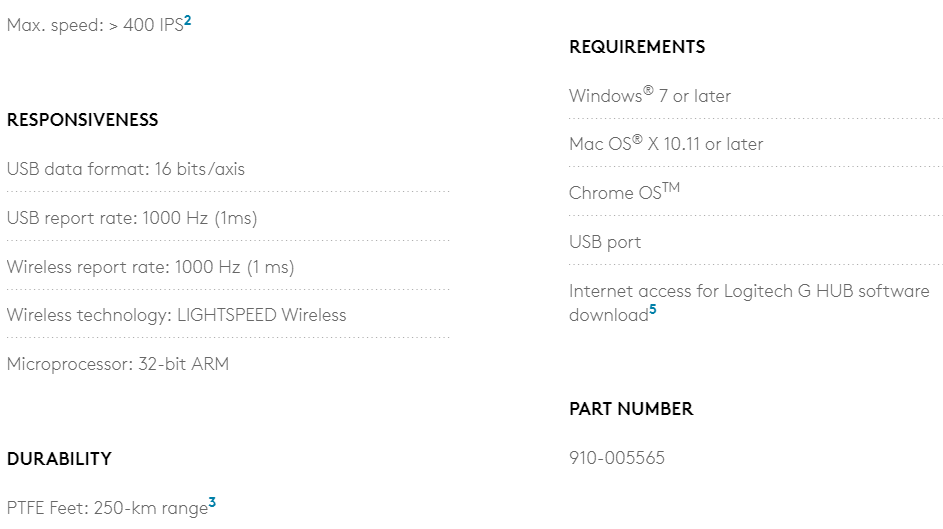Select the PART NUMBER heading
Viewport: 943px width, 529px height.
coord(631,409)
